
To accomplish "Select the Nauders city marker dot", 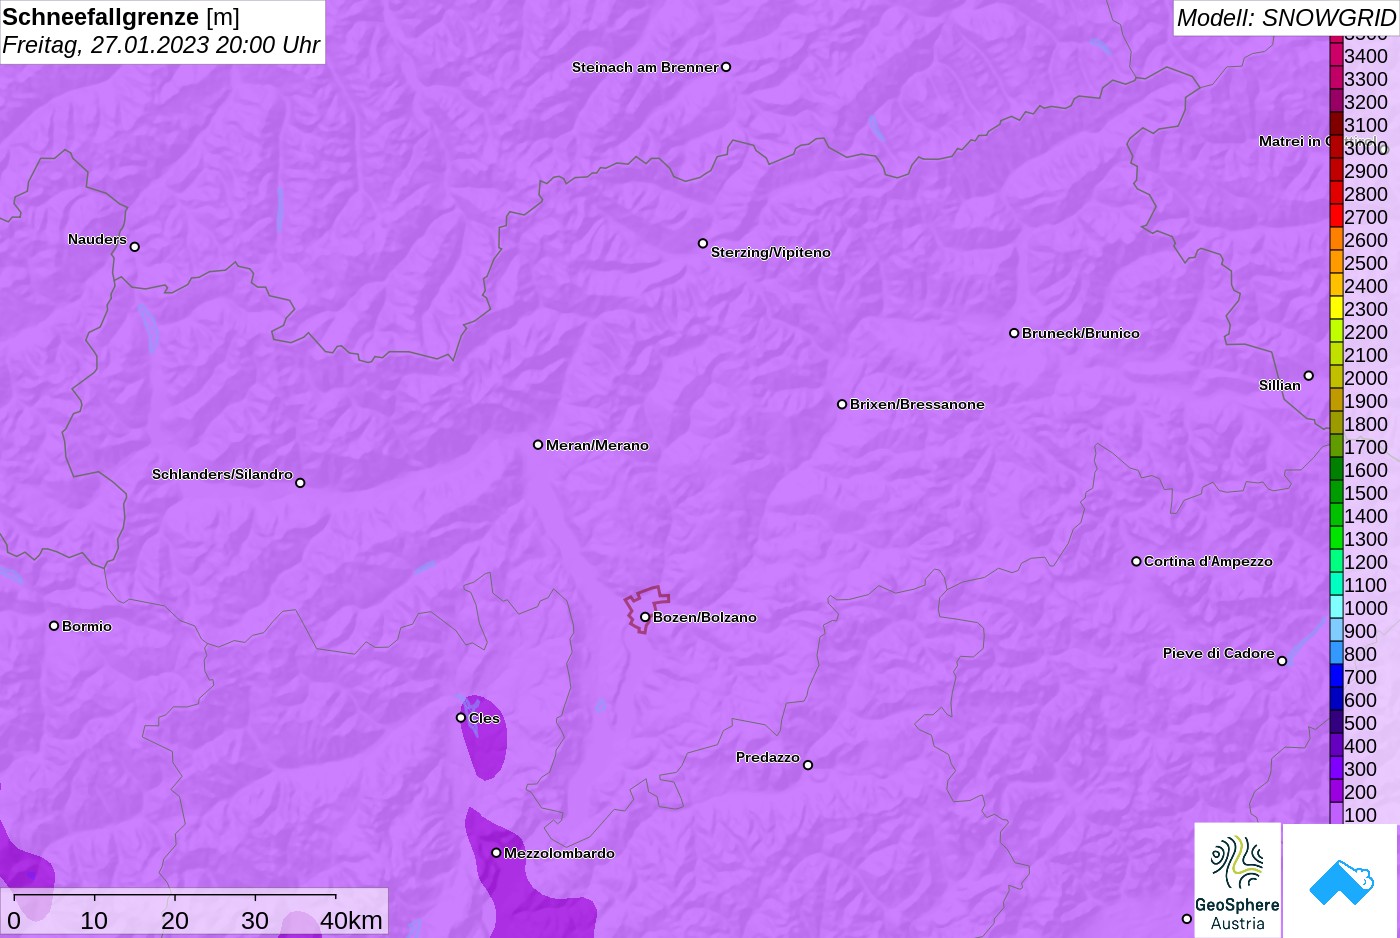I will (135, 246).
